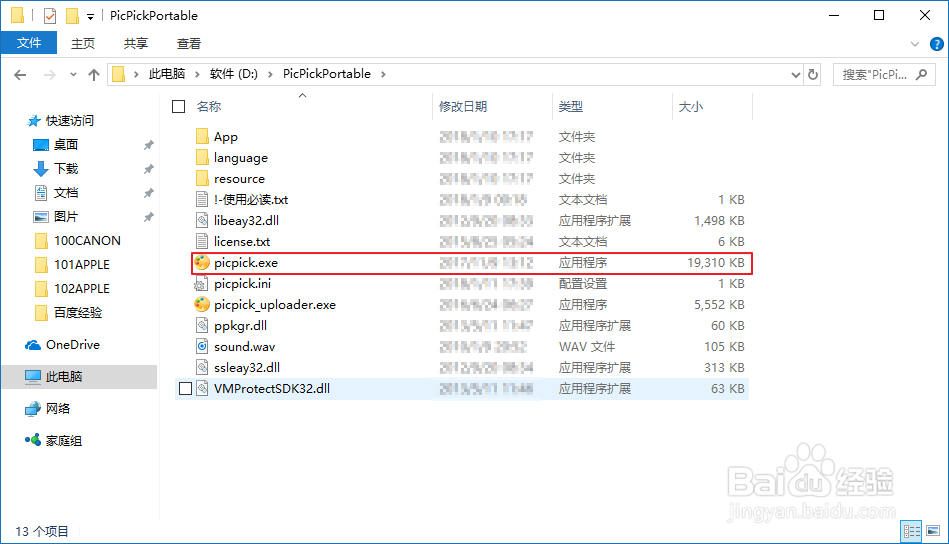Expand the ribbon with the chevron
Screen dimensions: 949x544
(915, 44)
